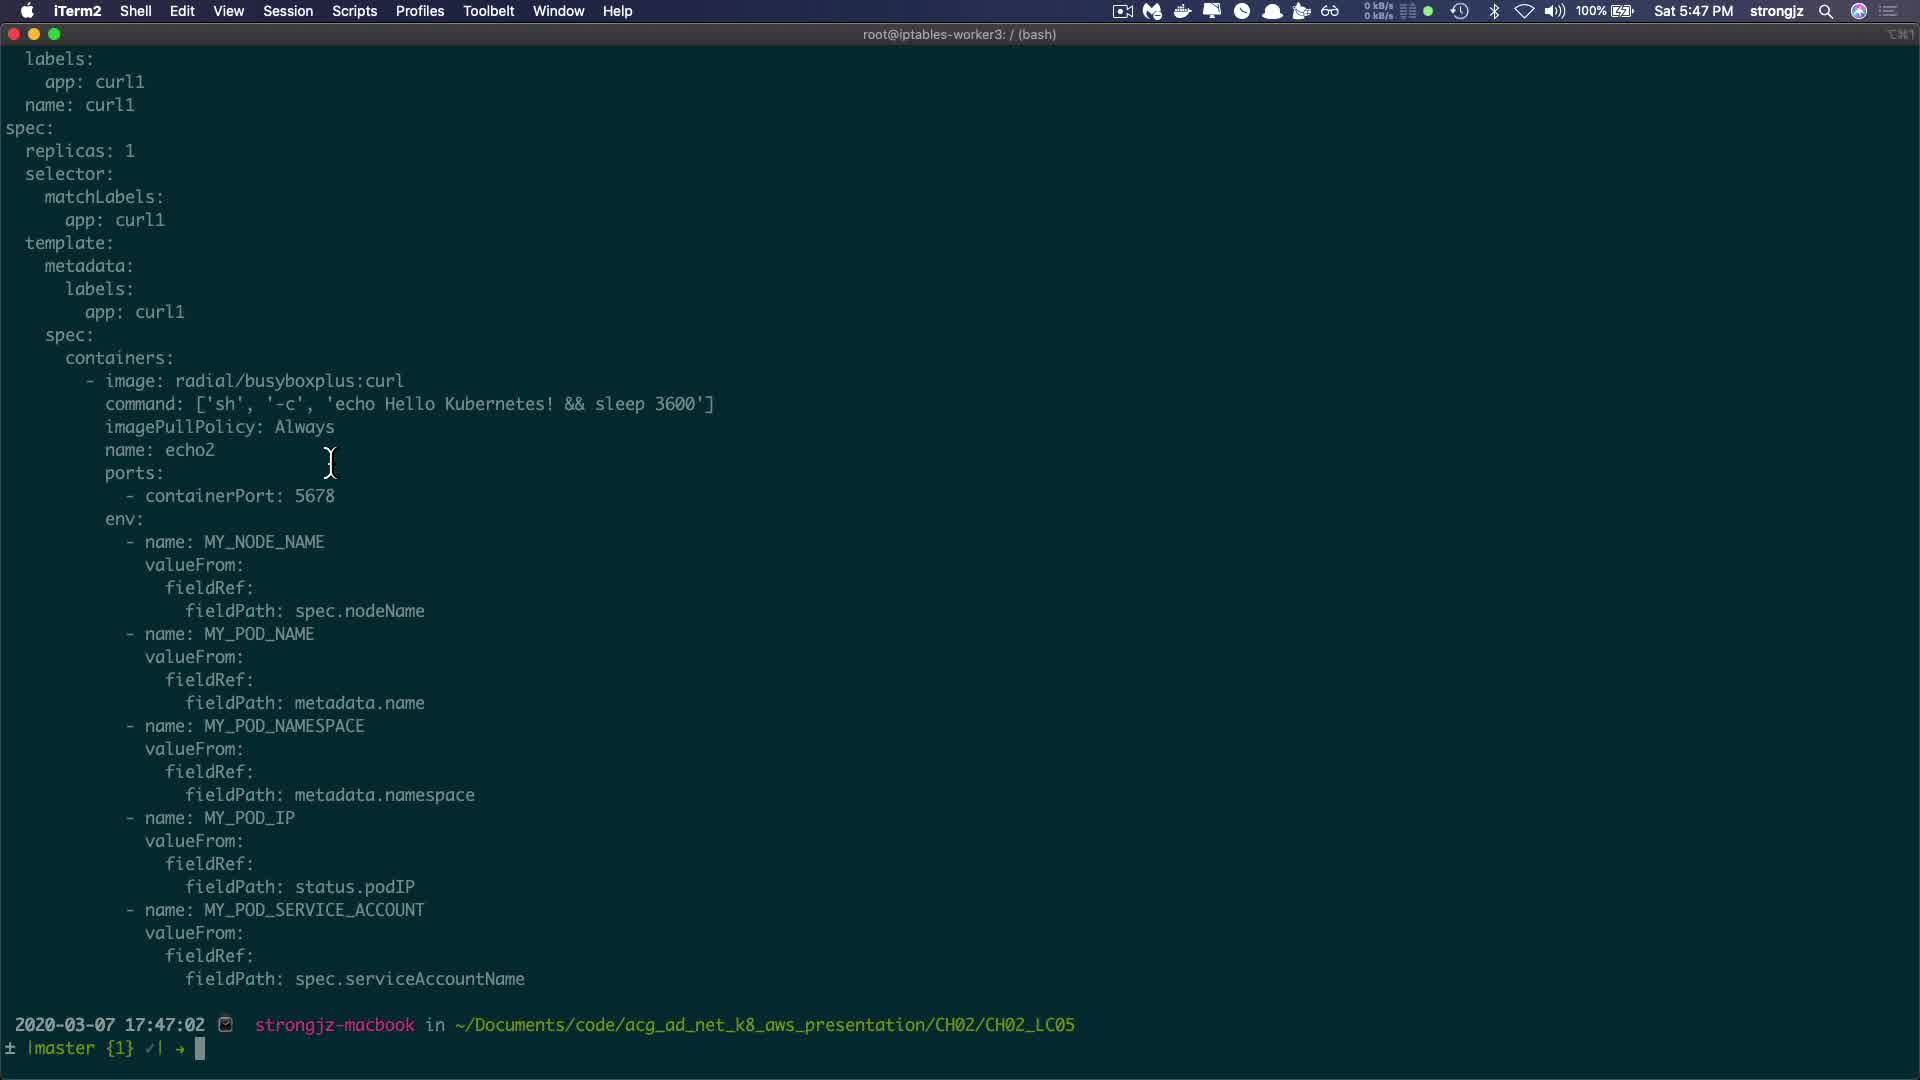Screen dimensions: 1920x1080
Task: Open the Shell menu
Action: pos(135,11)
